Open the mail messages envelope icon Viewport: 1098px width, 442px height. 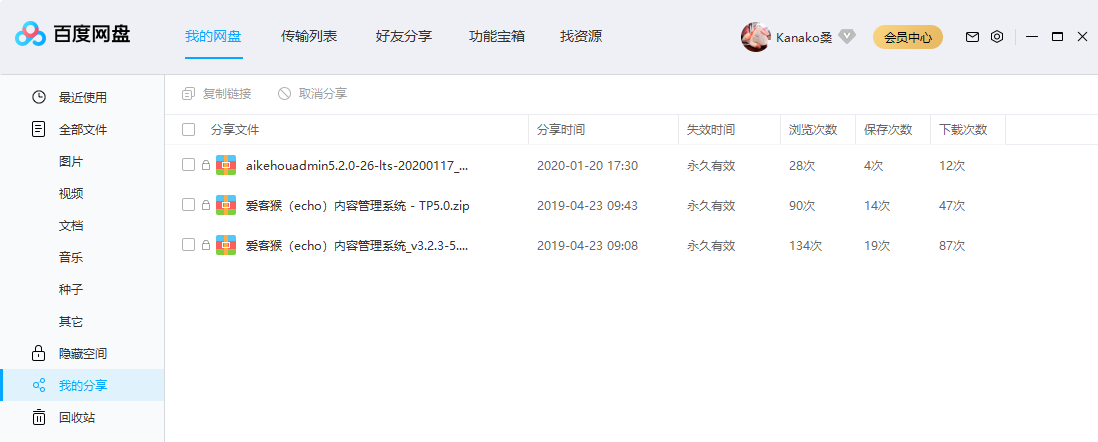click(x=972, y=37)
